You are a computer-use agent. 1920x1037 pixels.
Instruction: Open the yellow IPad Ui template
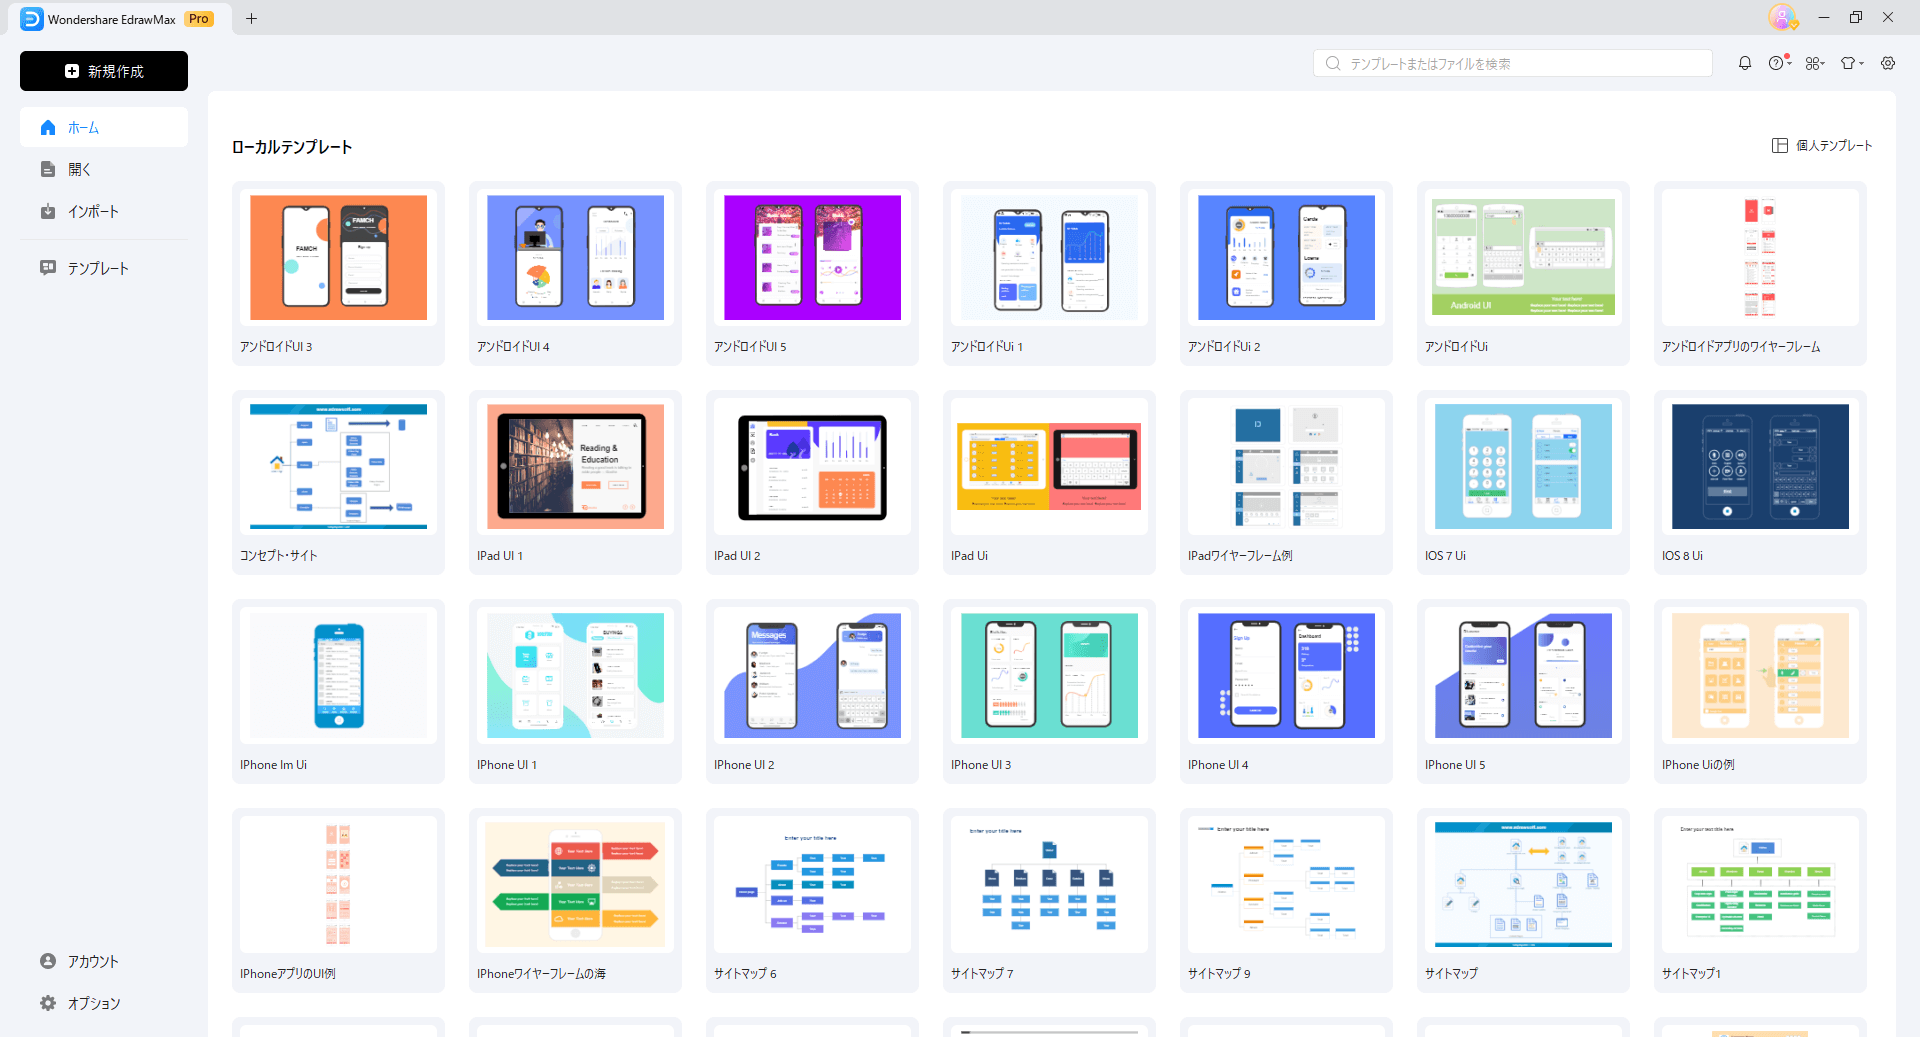1049,482
